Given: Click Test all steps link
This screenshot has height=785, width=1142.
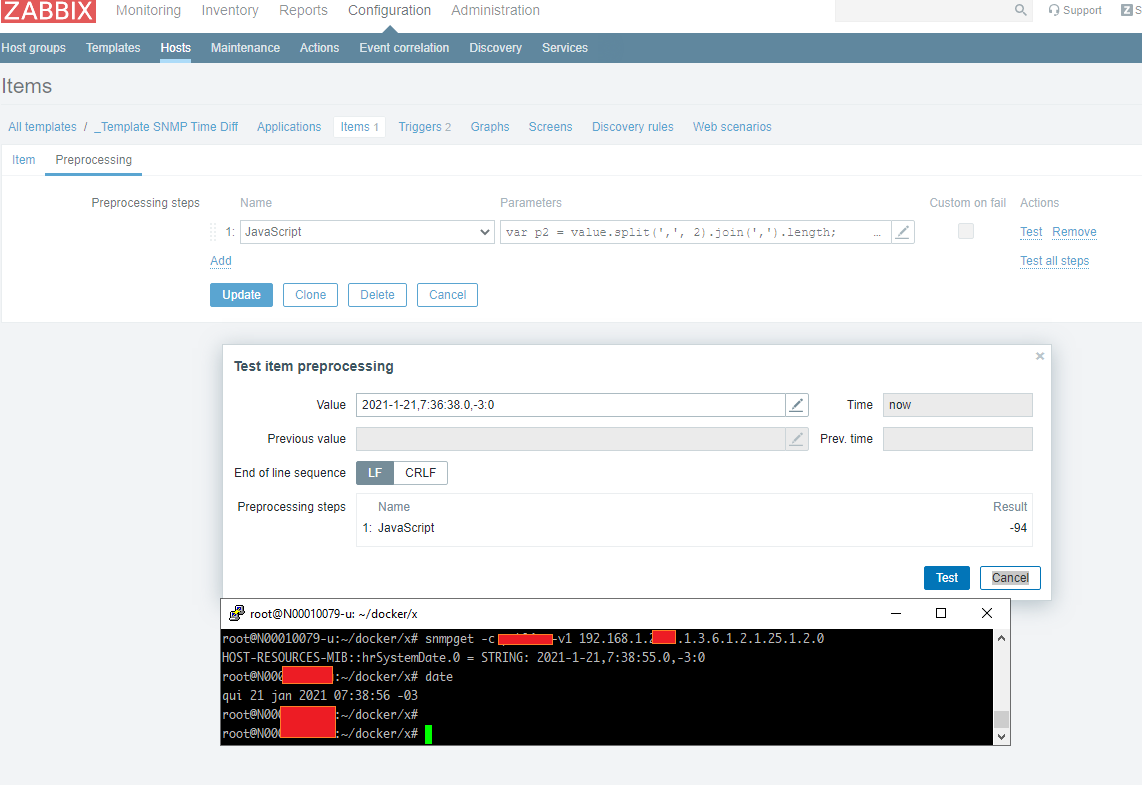Looking at the screenshot, I should [1055, 261].
